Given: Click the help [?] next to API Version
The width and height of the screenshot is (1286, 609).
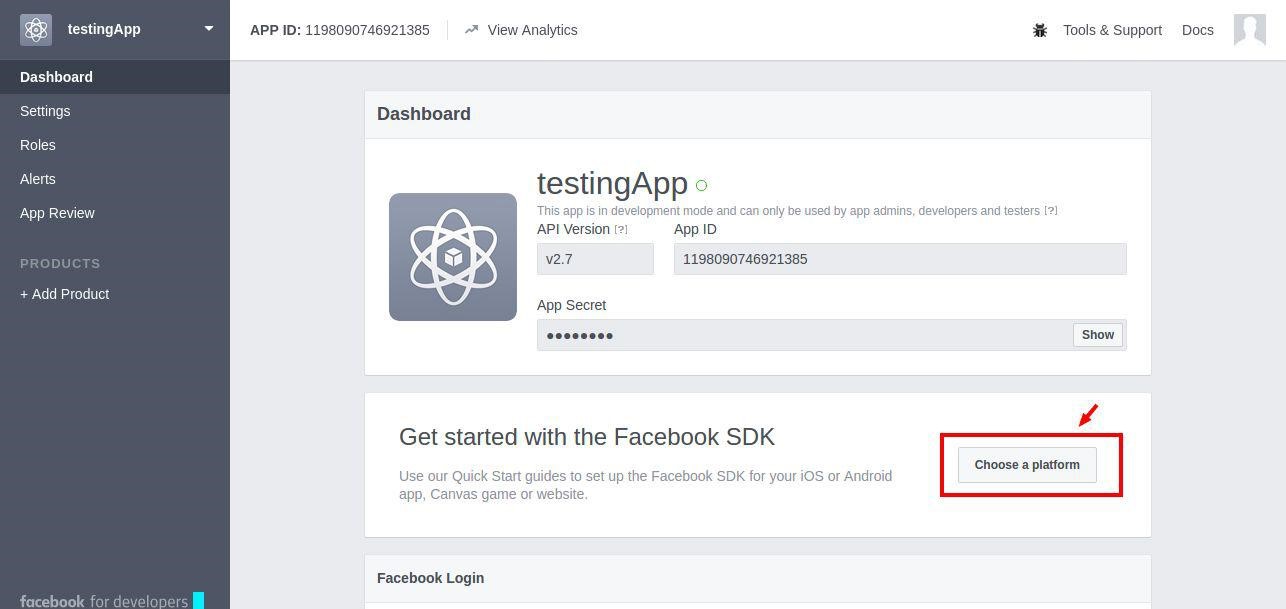Looking at the screenshot, I should 621,230.
